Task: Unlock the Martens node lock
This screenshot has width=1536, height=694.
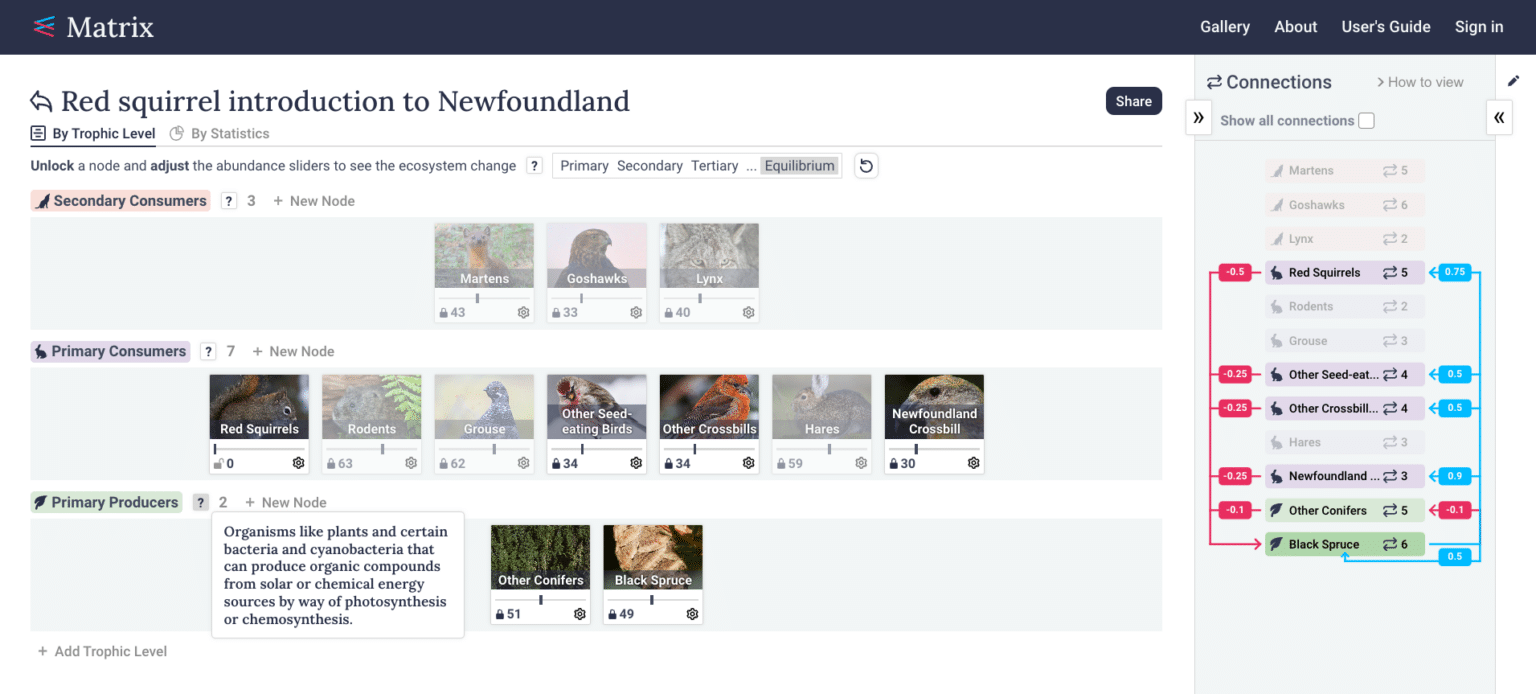Action: pos(443,313)
